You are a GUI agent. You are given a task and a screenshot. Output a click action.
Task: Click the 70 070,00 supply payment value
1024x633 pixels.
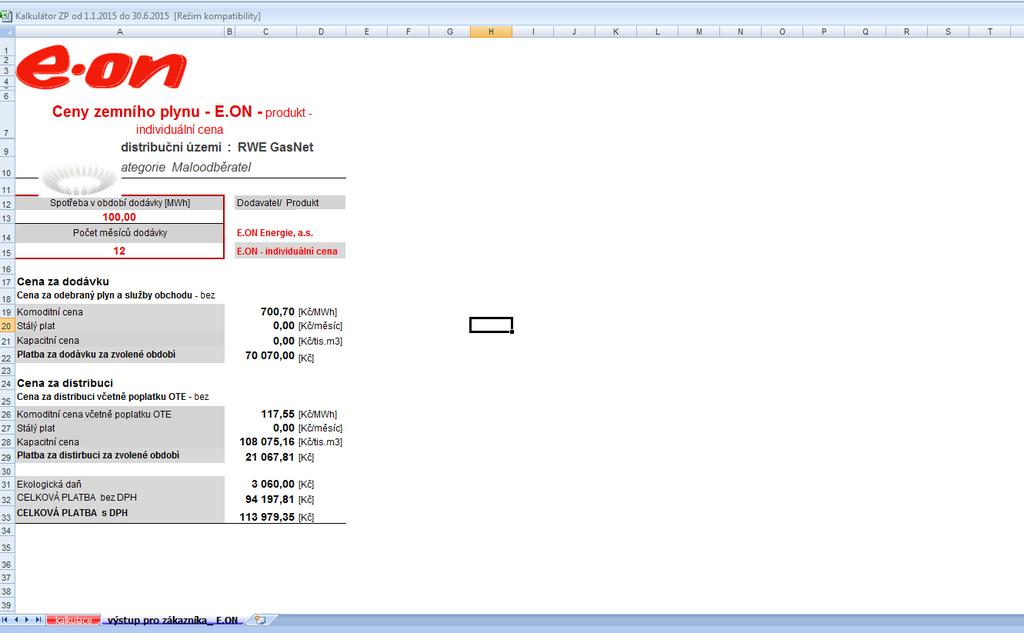(270, 355)
